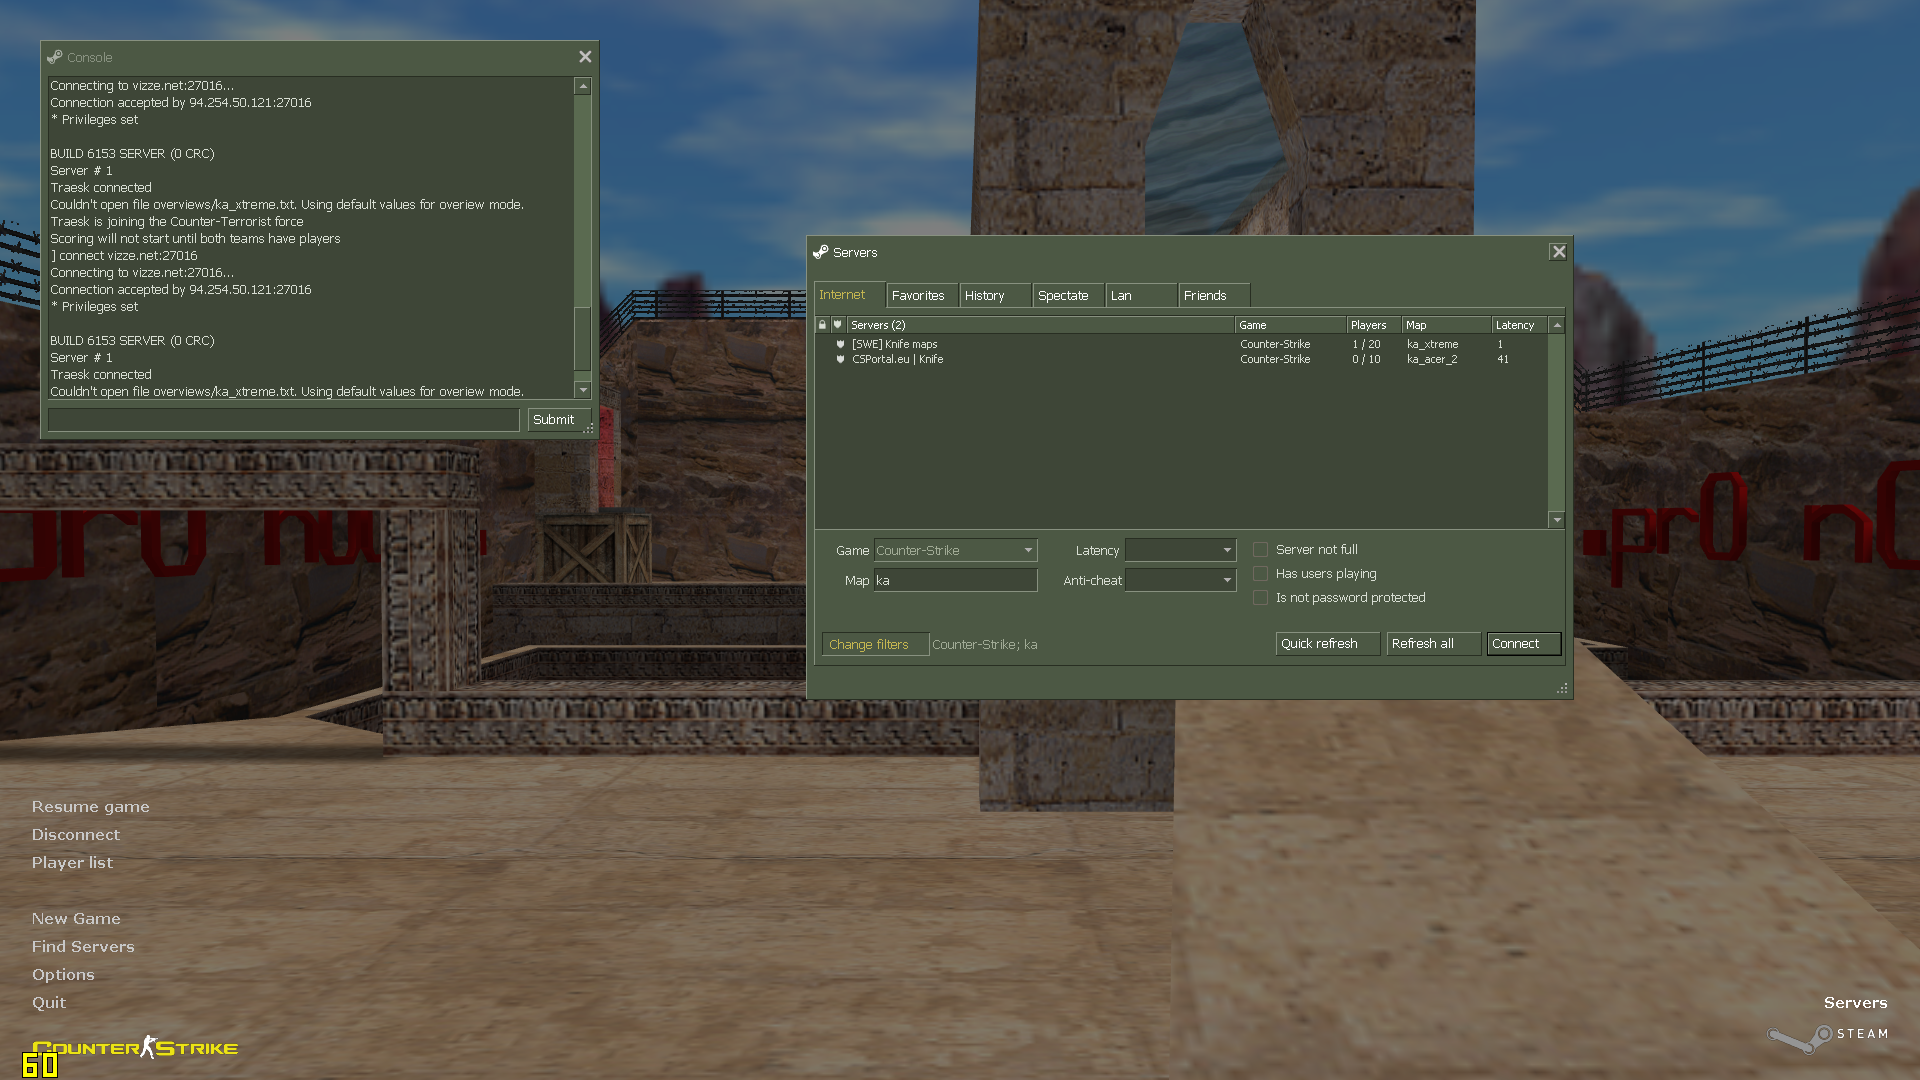Screen dimensions: 1920x1080
Task: Click New Game in main menu
Action: coord(76,919)
